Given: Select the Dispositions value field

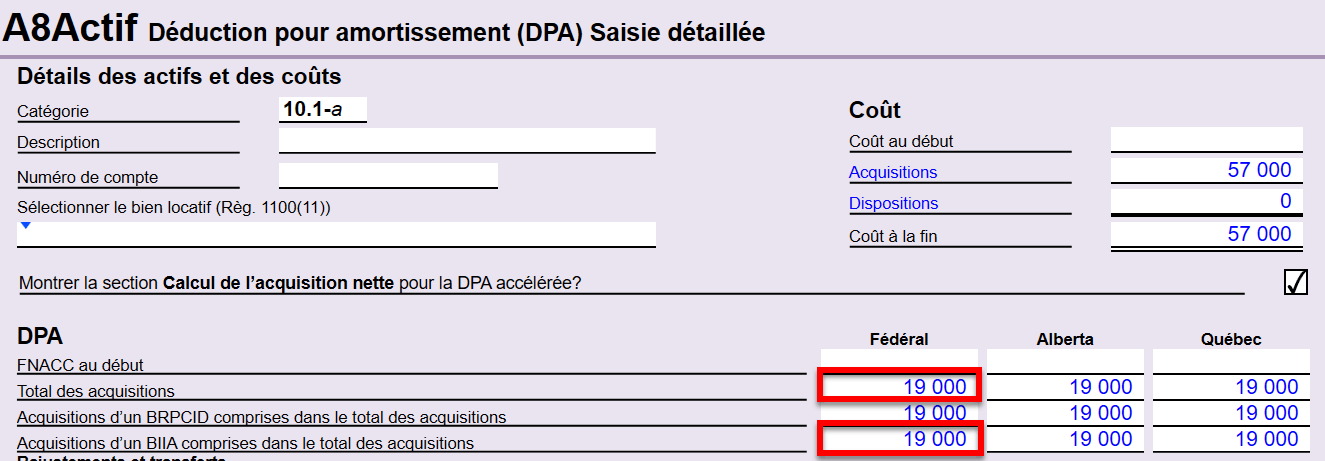Looking at the screenshot, I should tap(1206, 202).
